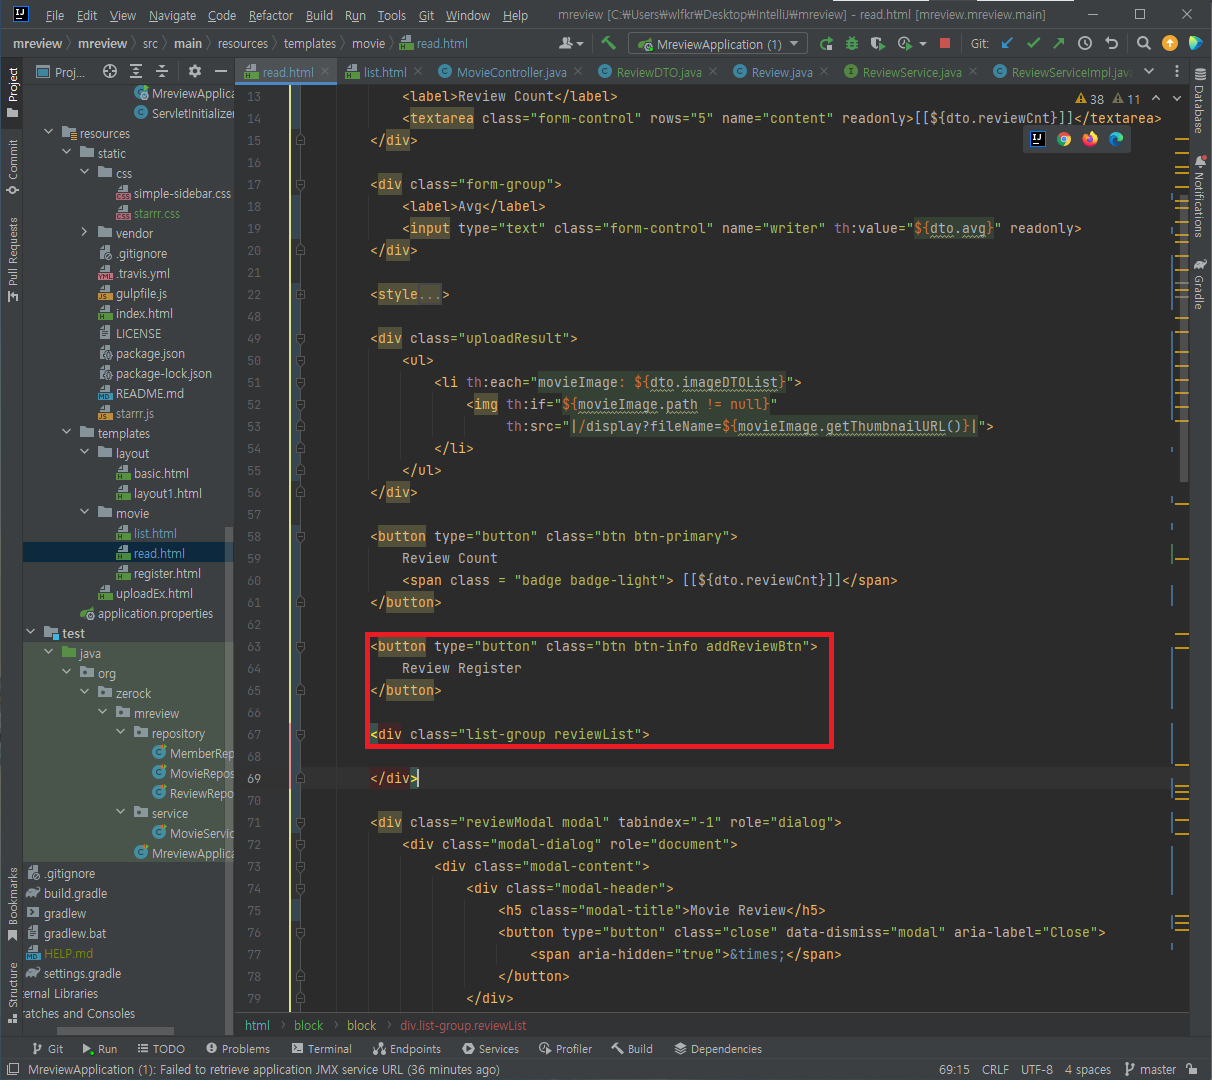Run MreviewApplication with the rerun icon

[x=826, y=43]
